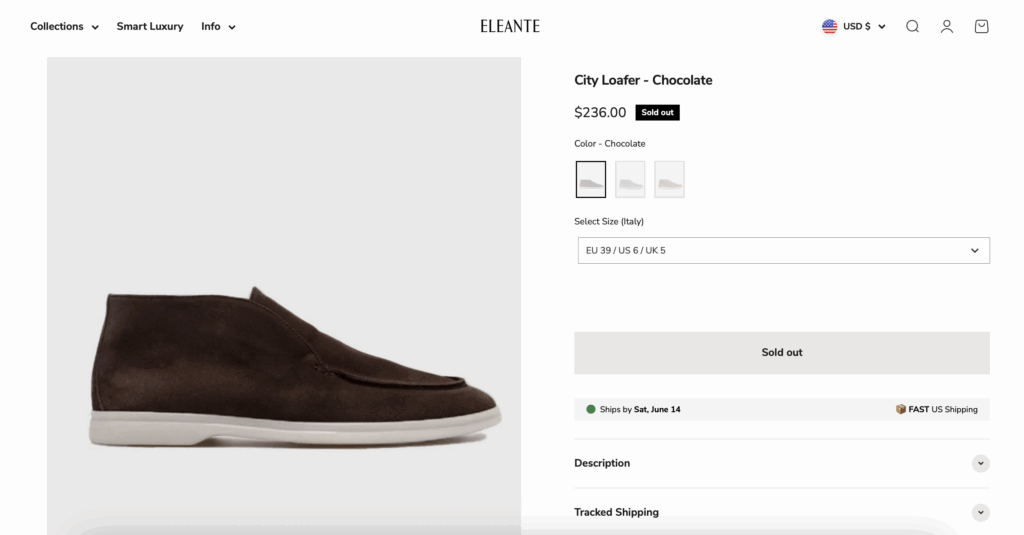The height and width of the screenshot is (535, 1024).
Task: Open the Info menu
Action: tap(218, 27)
